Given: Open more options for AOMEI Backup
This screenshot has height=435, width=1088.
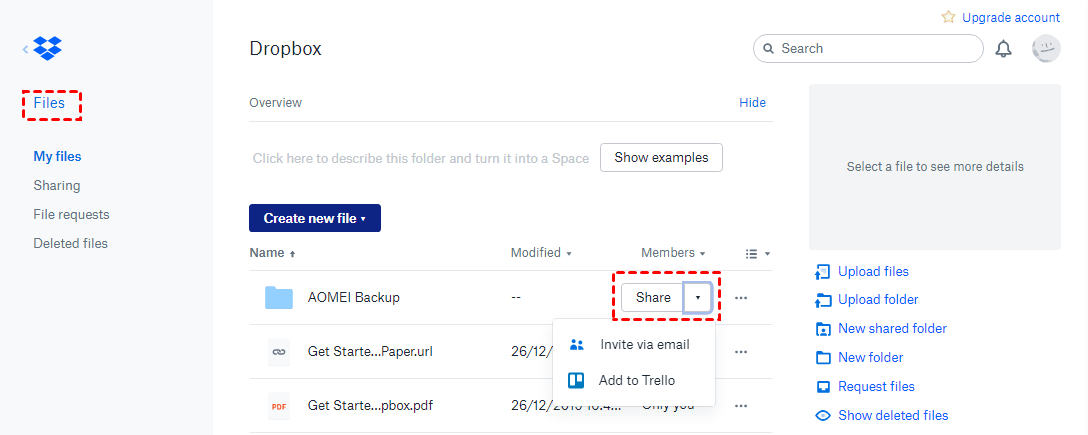Looking at the screenshot, I should [x=741, y=298].
